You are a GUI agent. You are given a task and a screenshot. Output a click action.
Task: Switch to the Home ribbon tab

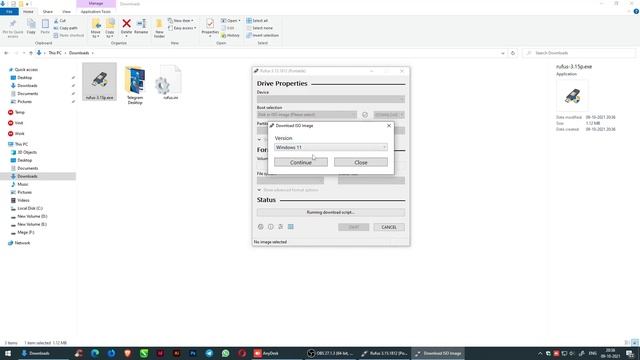coord(28,12)
